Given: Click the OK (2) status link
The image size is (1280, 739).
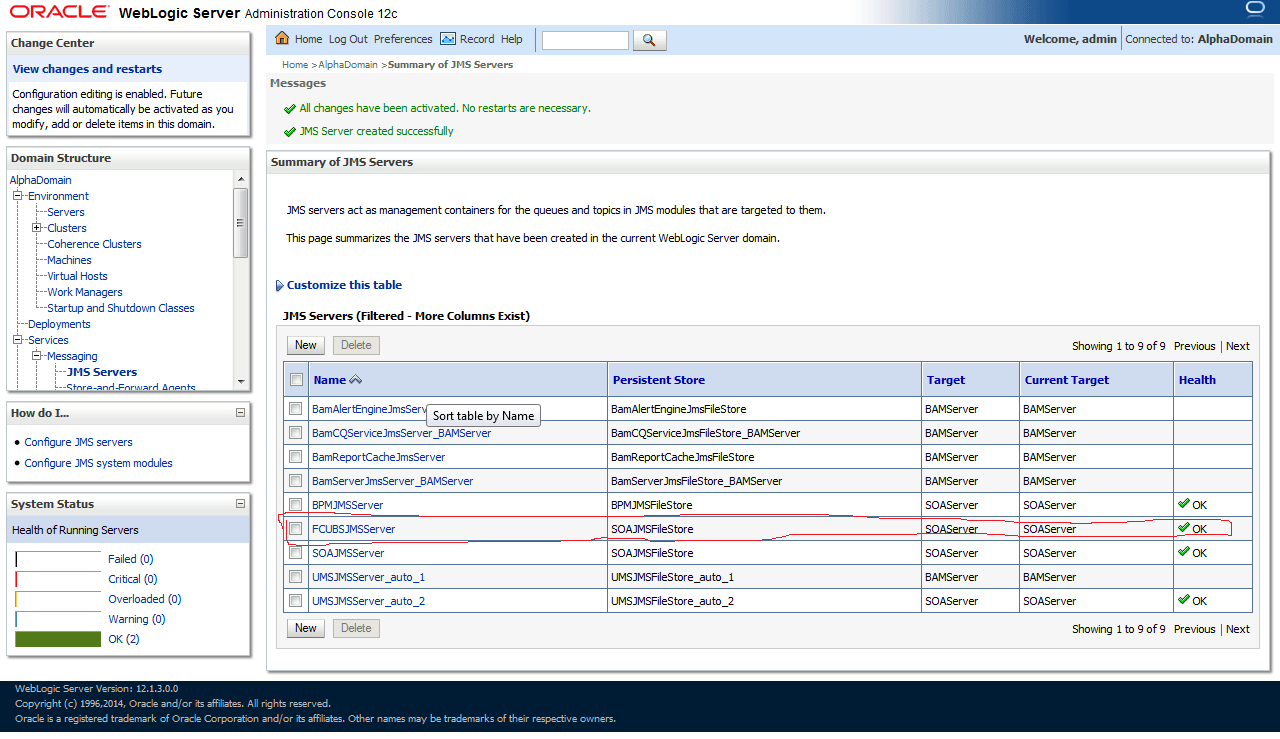Looking at the screenshot, I should [x=124, y=639].
